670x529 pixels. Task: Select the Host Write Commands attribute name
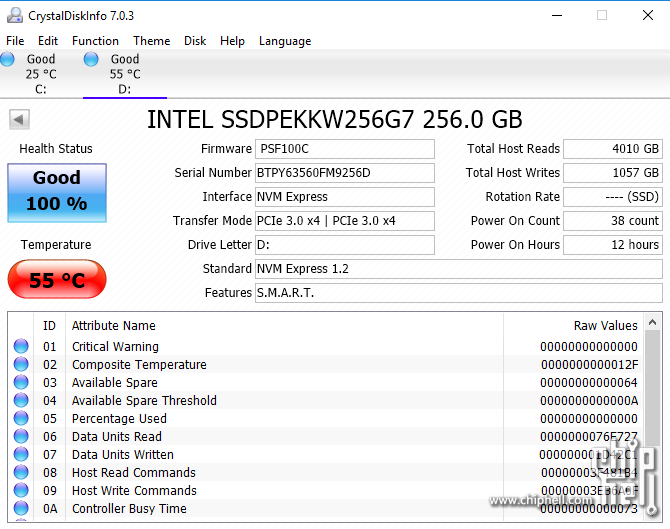pos(134,490)
